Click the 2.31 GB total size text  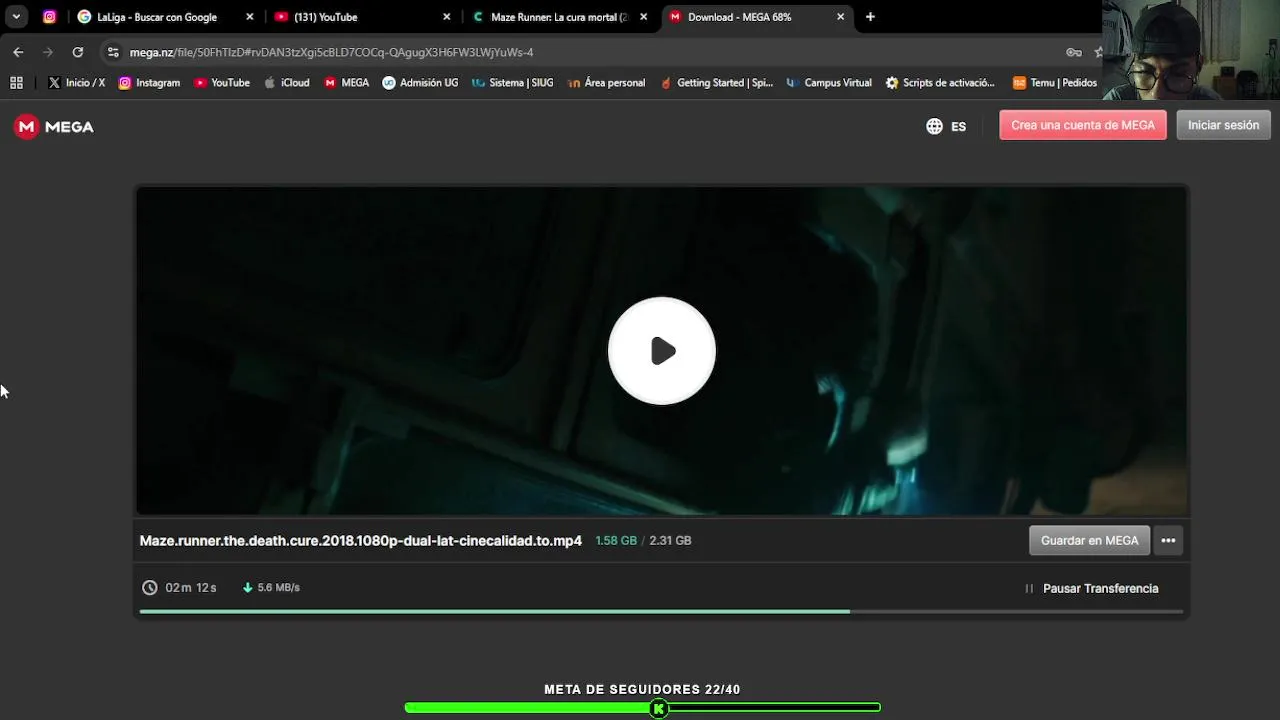point(670,540)
